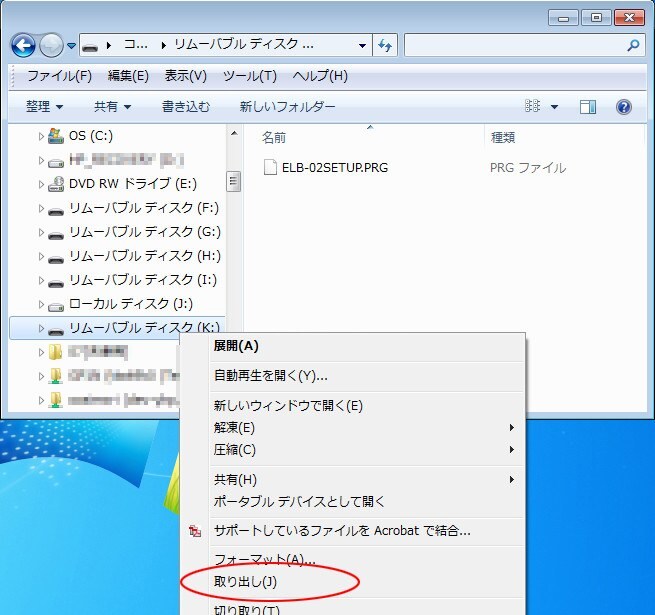
Task: Select the ELB-02SETUP.PRG file icon
Action: coord(269,168)
